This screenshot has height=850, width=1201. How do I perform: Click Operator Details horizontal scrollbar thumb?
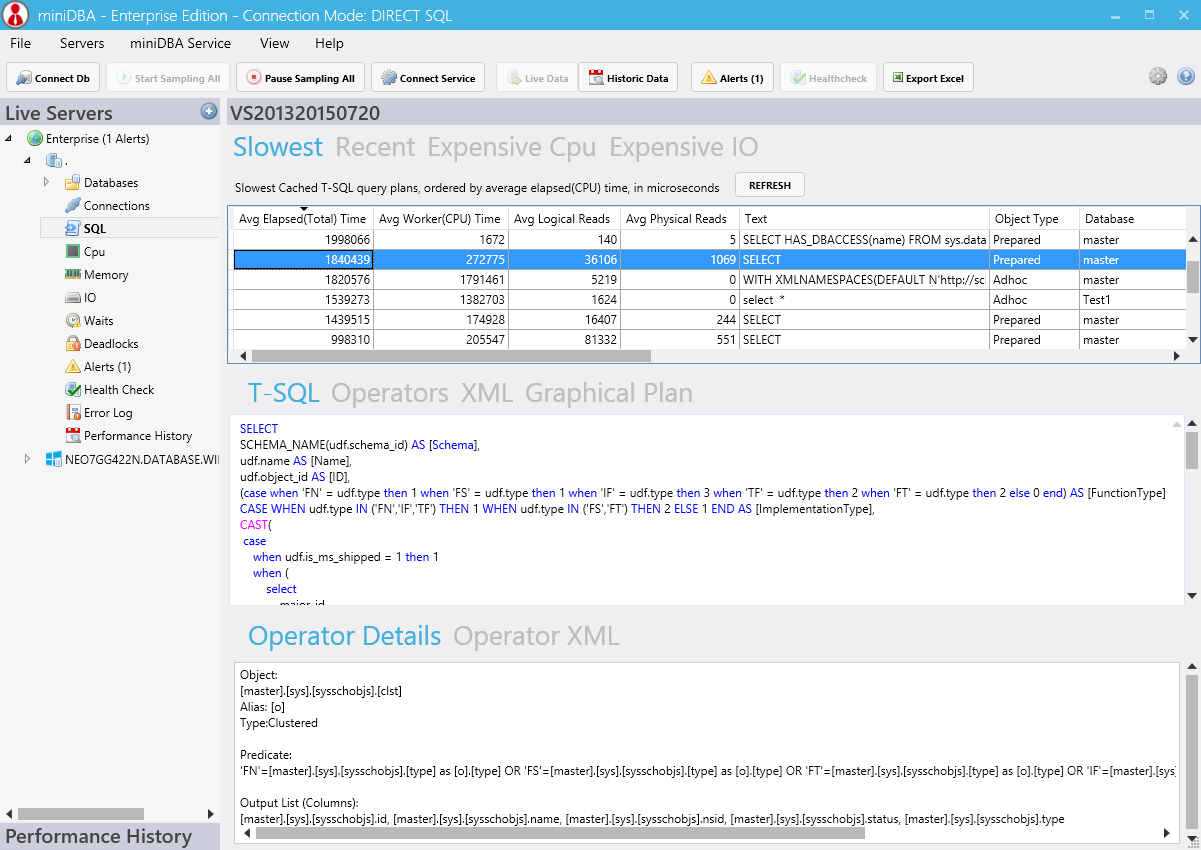(x=560, y=832)
